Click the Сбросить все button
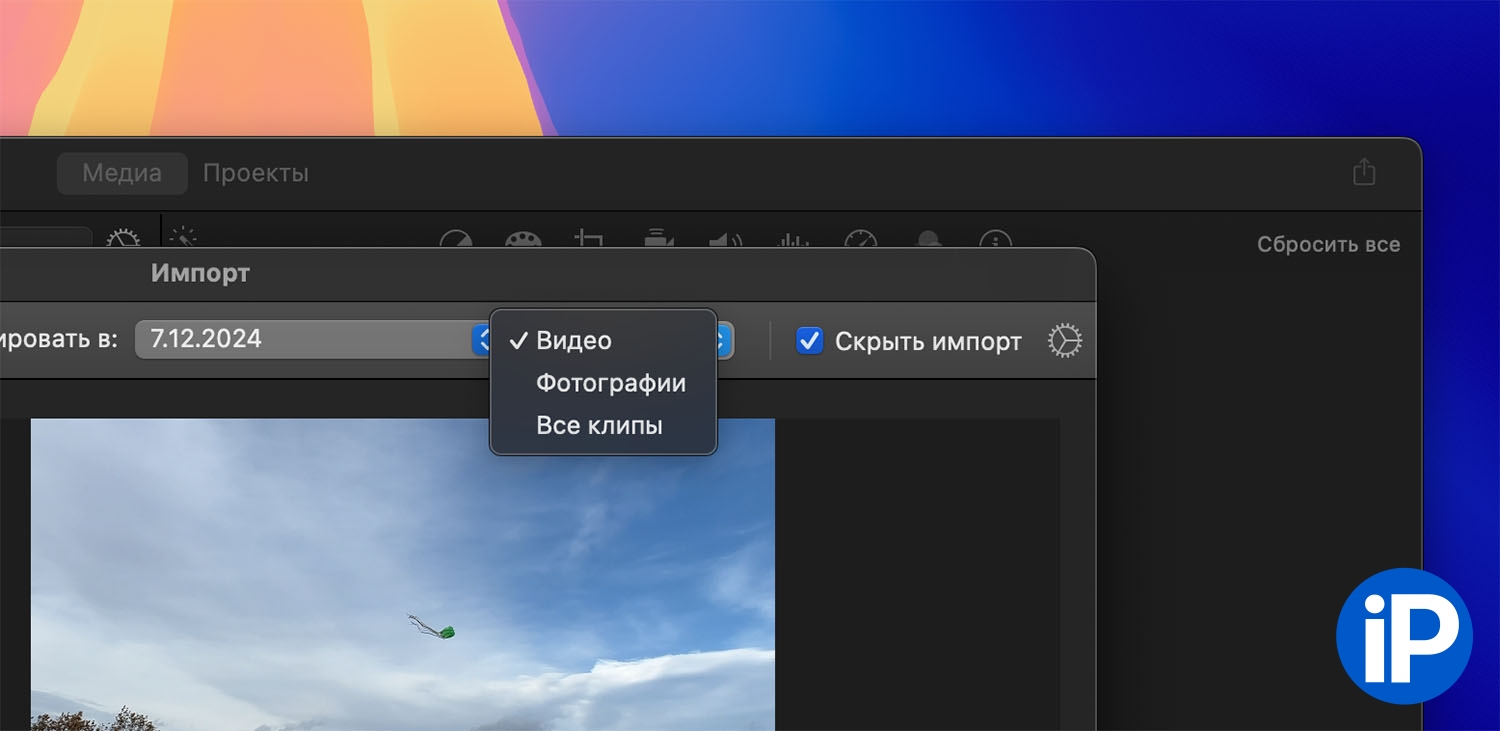This screenshot has height=731, width=1500. [x=1328, y=245]
